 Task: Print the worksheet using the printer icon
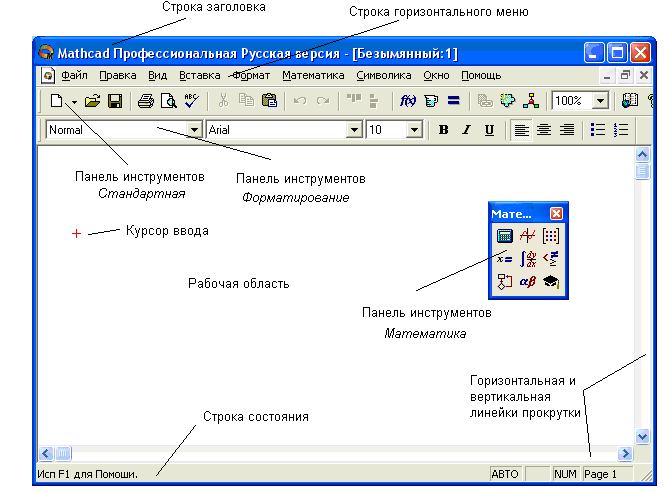(x=146, y=101)
